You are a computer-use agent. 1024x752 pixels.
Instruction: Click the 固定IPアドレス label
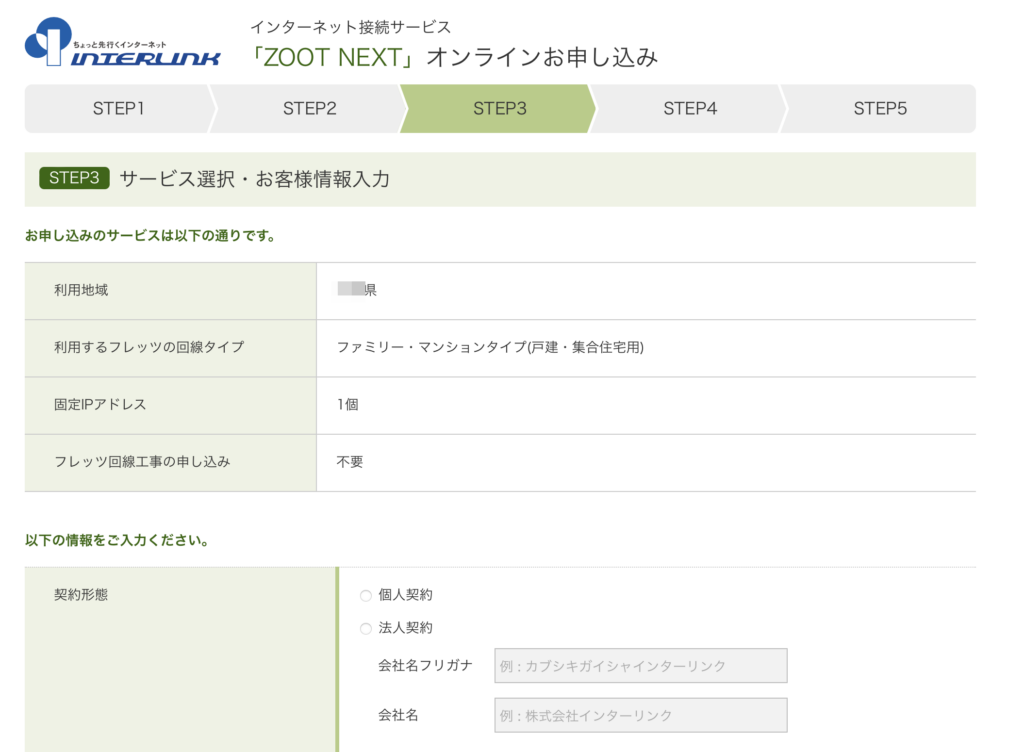[100, 404]
